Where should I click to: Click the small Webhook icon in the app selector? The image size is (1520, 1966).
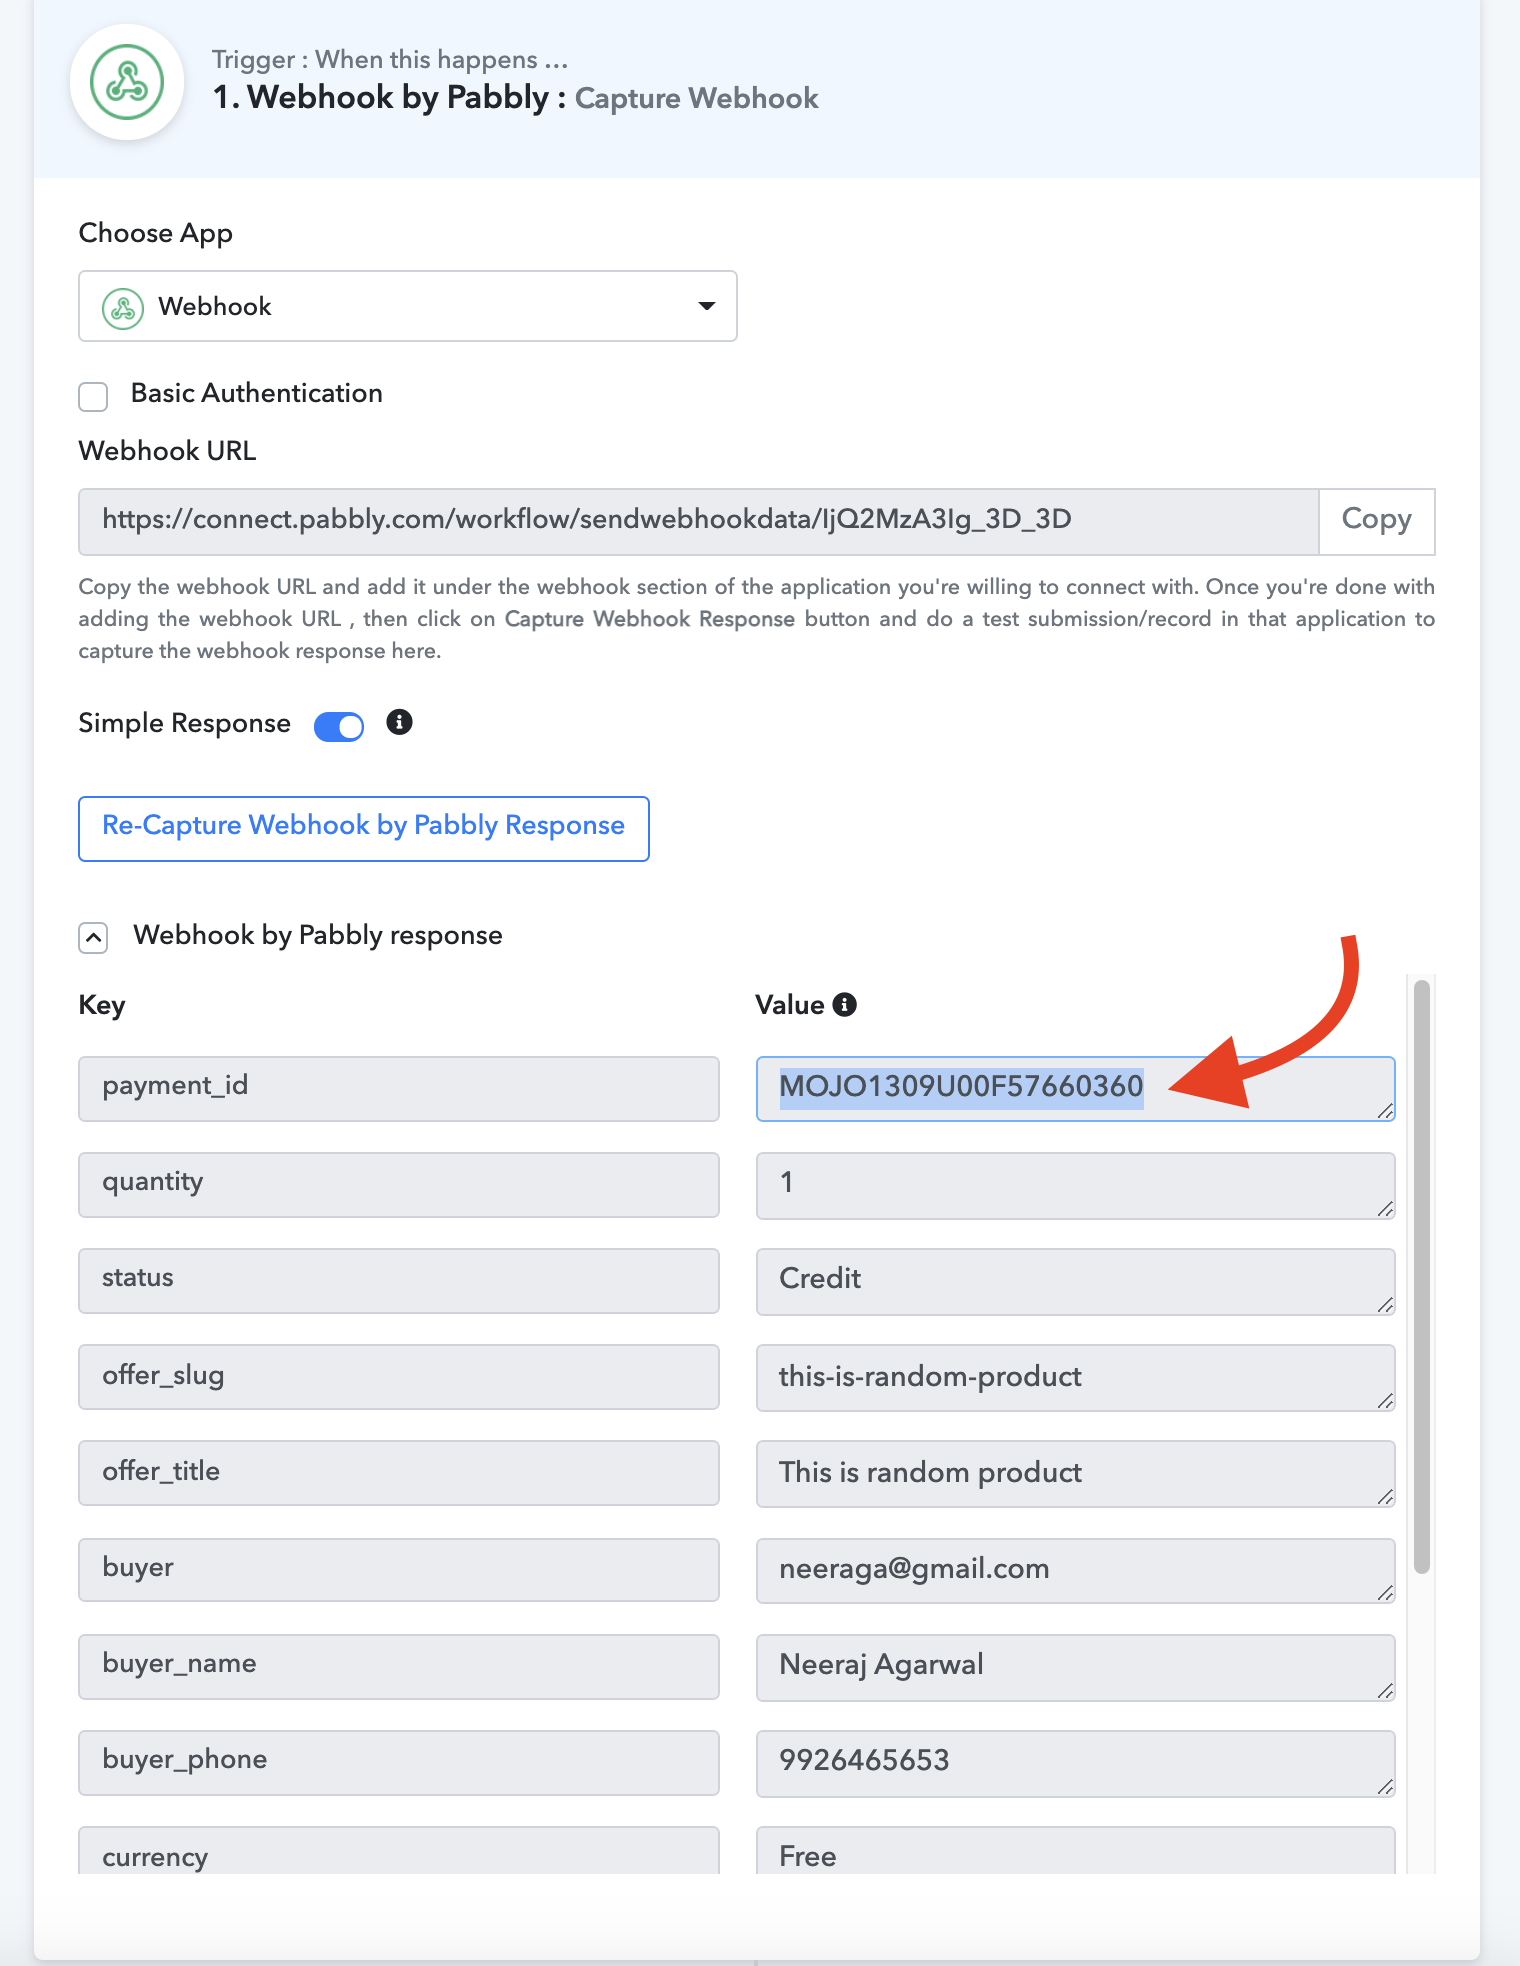[x=123, y=308]
